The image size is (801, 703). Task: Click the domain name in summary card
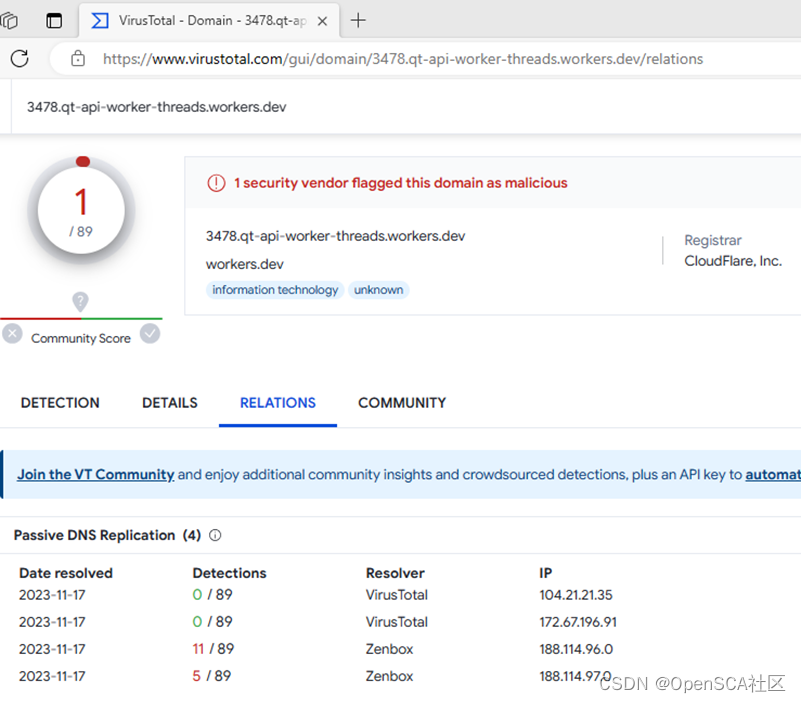click(x=335, y=236)
